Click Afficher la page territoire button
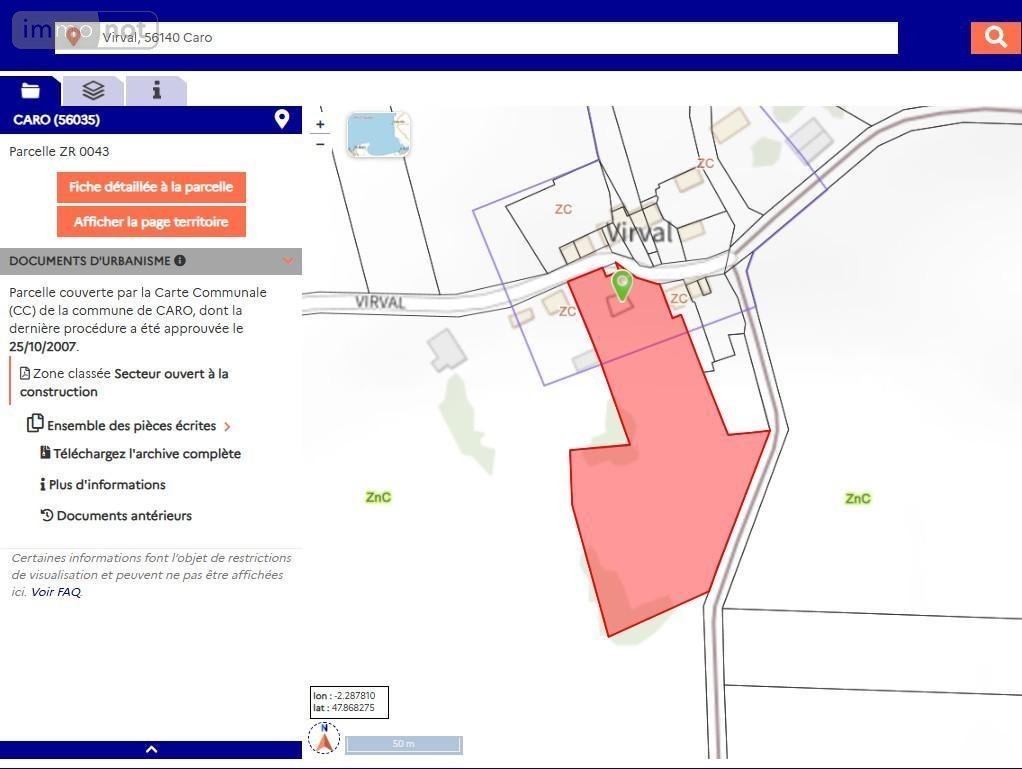 pyautogui.click(x=151, y=222)
